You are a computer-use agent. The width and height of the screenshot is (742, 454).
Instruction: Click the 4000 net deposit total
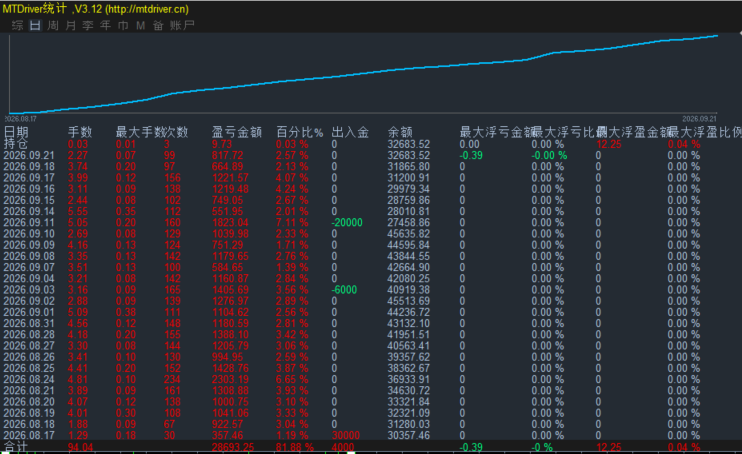(x=343, y=447)
